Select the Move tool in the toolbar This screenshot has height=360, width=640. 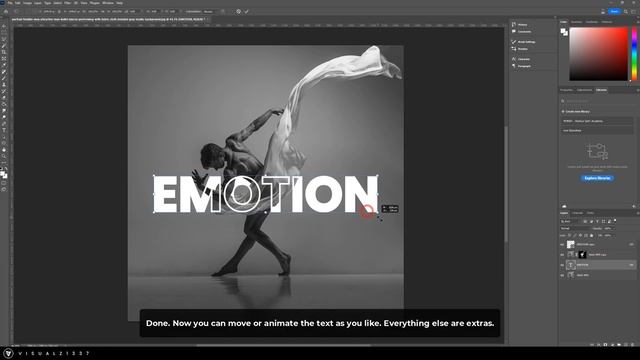point(4,26)
